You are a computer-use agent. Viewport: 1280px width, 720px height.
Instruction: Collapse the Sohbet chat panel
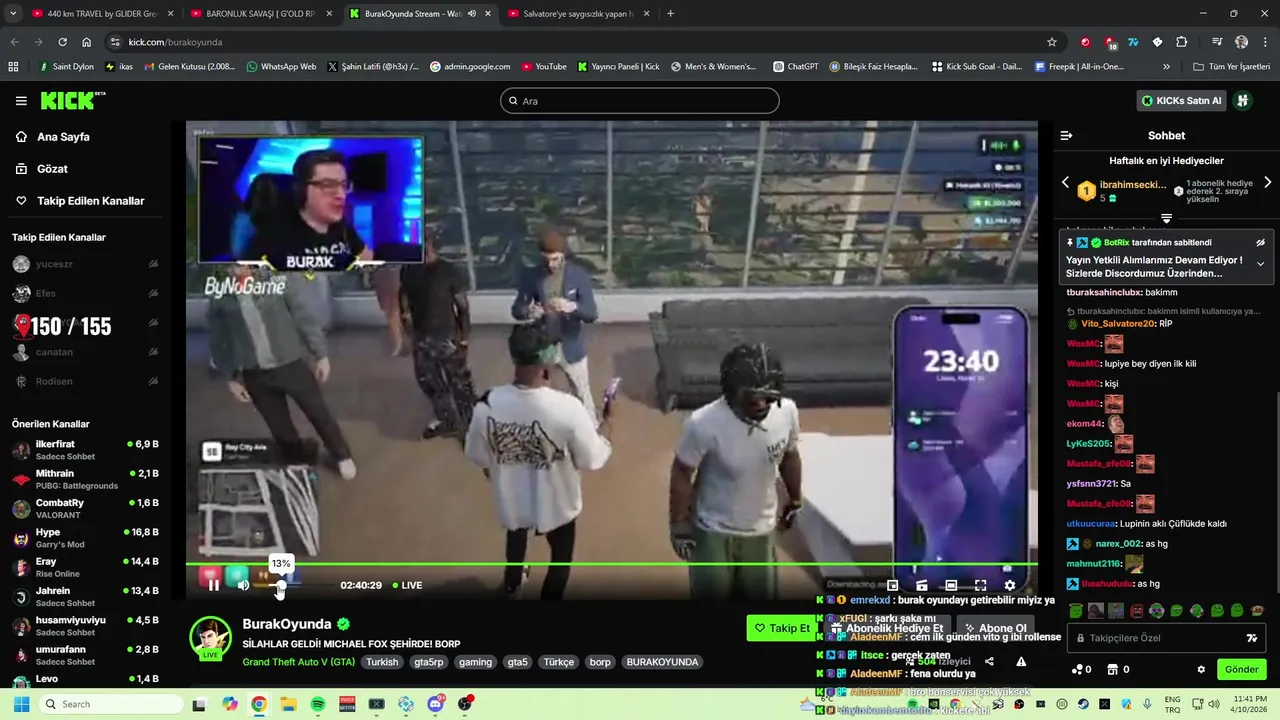(1066, 136)
